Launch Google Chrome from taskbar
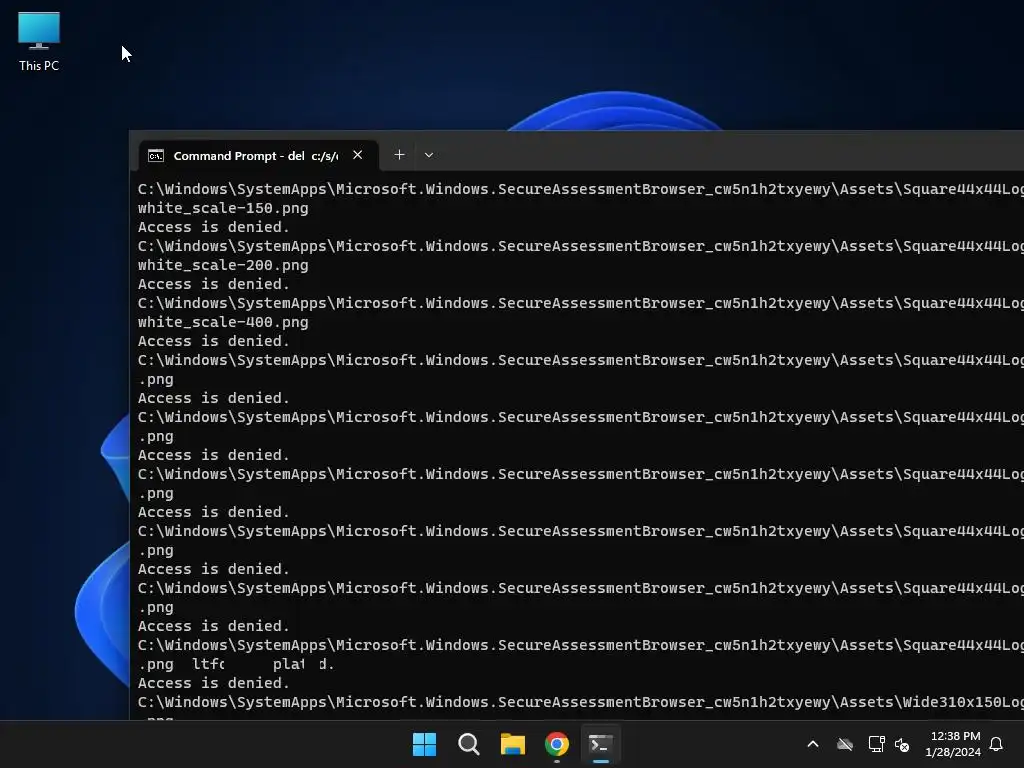Image resolution: width=1024 pixels, height=768 pixels. 556,744
